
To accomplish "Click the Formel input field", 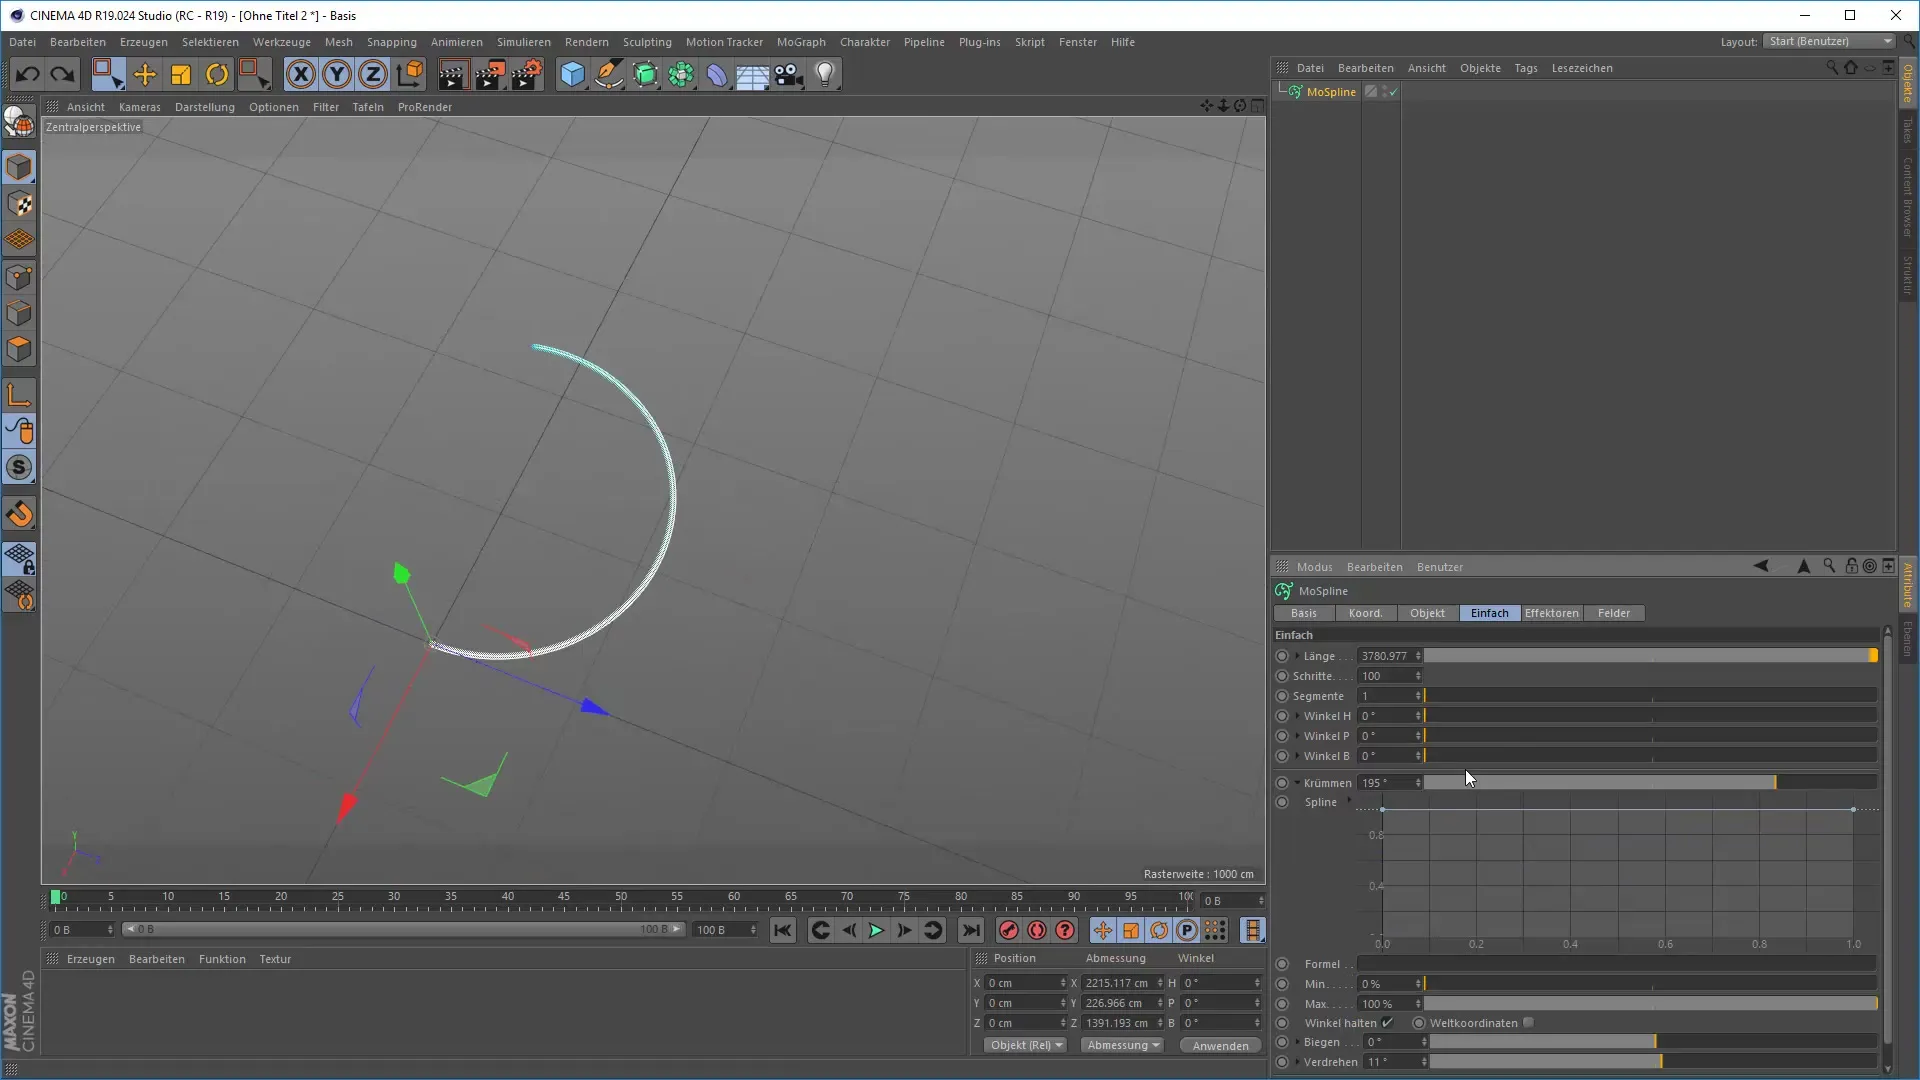I will coord(1616,964).
